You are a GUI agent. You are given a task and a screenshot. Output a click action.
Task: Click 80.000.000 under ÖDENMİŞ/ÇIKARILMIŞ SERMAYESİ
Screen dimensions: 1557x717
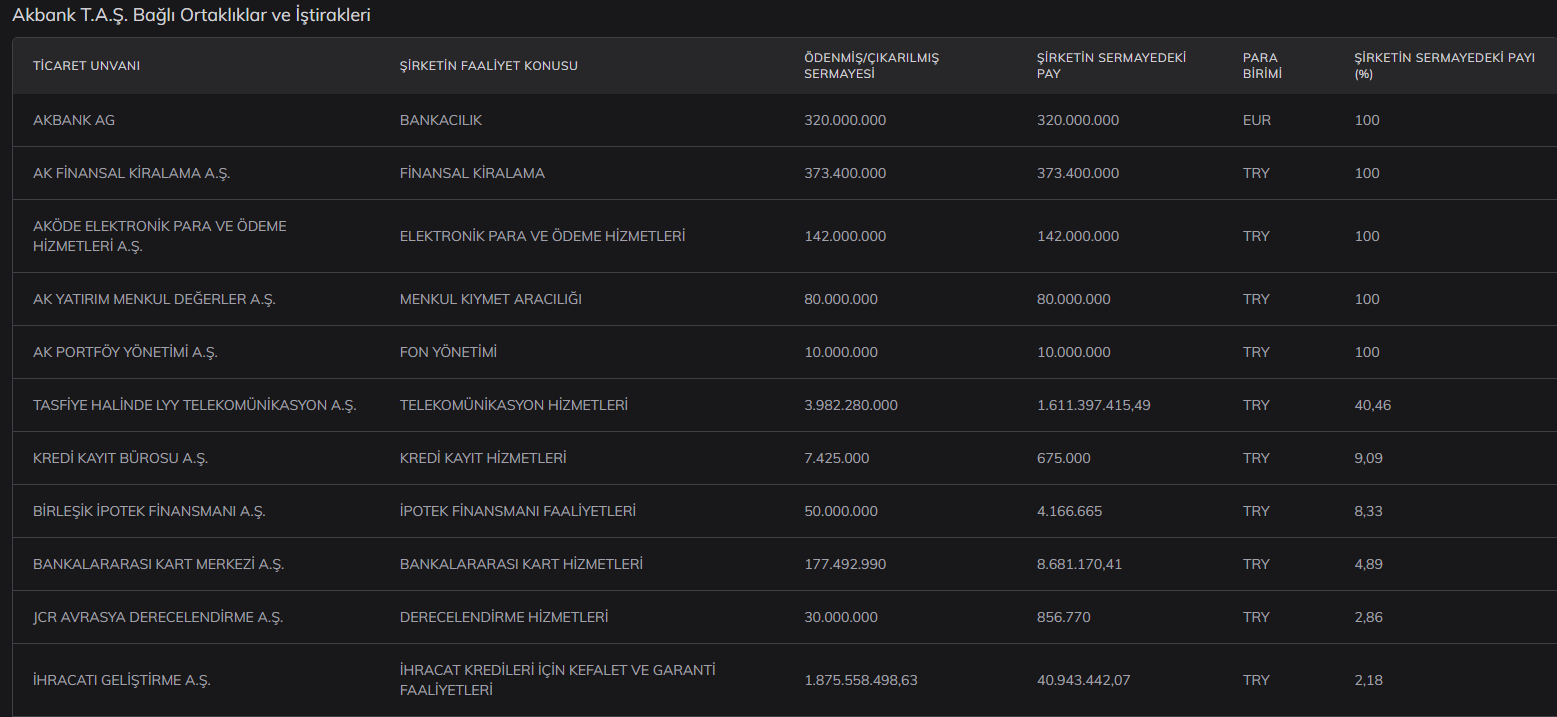point(842,299)
